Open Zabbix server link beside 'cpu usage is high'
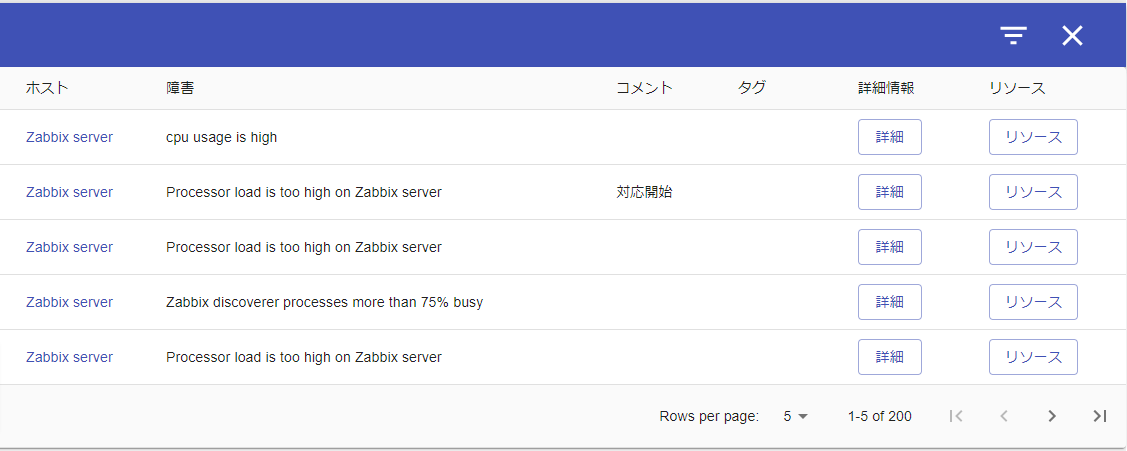 pos(69,137)
